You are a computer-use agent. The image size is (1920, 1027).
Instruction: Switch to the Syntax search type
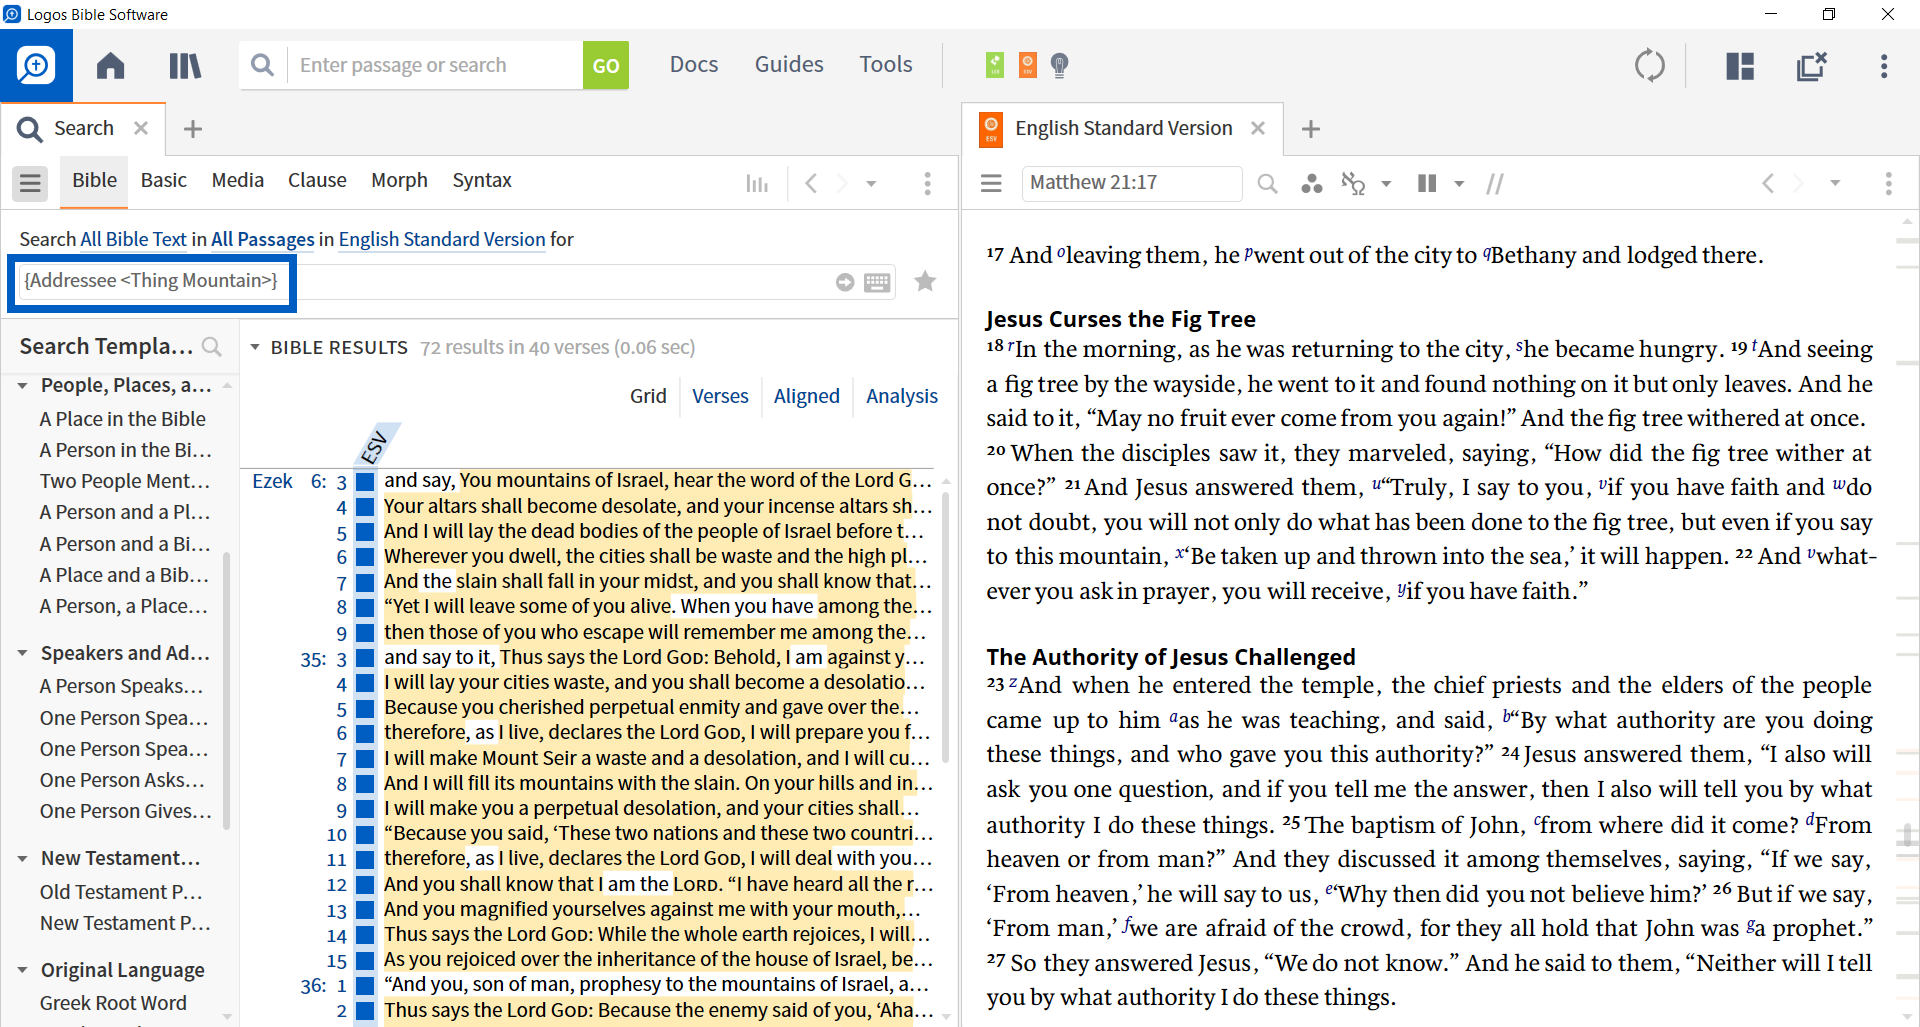482,181
